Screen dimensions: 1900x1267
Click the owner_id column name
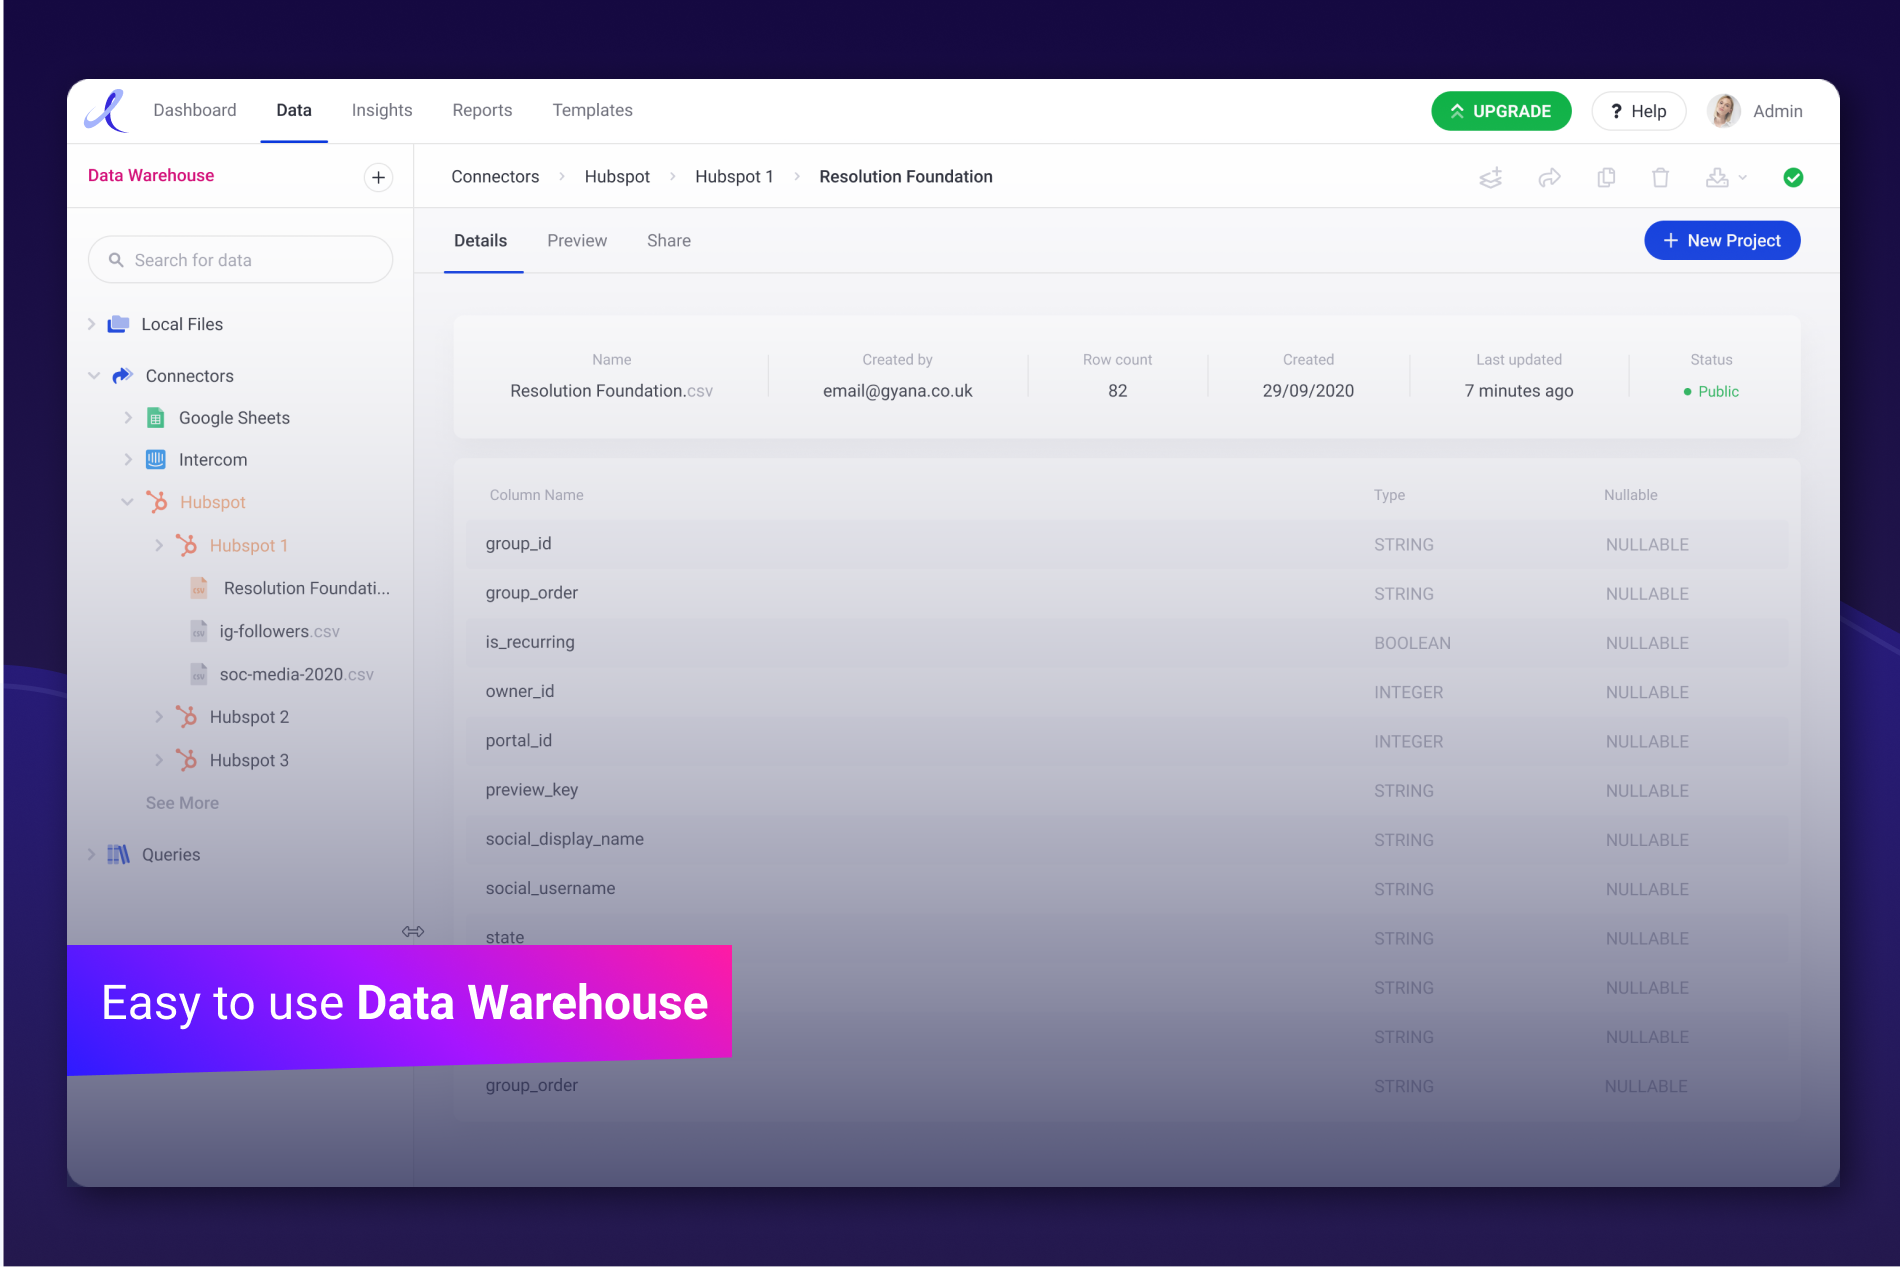pos(520,691)
